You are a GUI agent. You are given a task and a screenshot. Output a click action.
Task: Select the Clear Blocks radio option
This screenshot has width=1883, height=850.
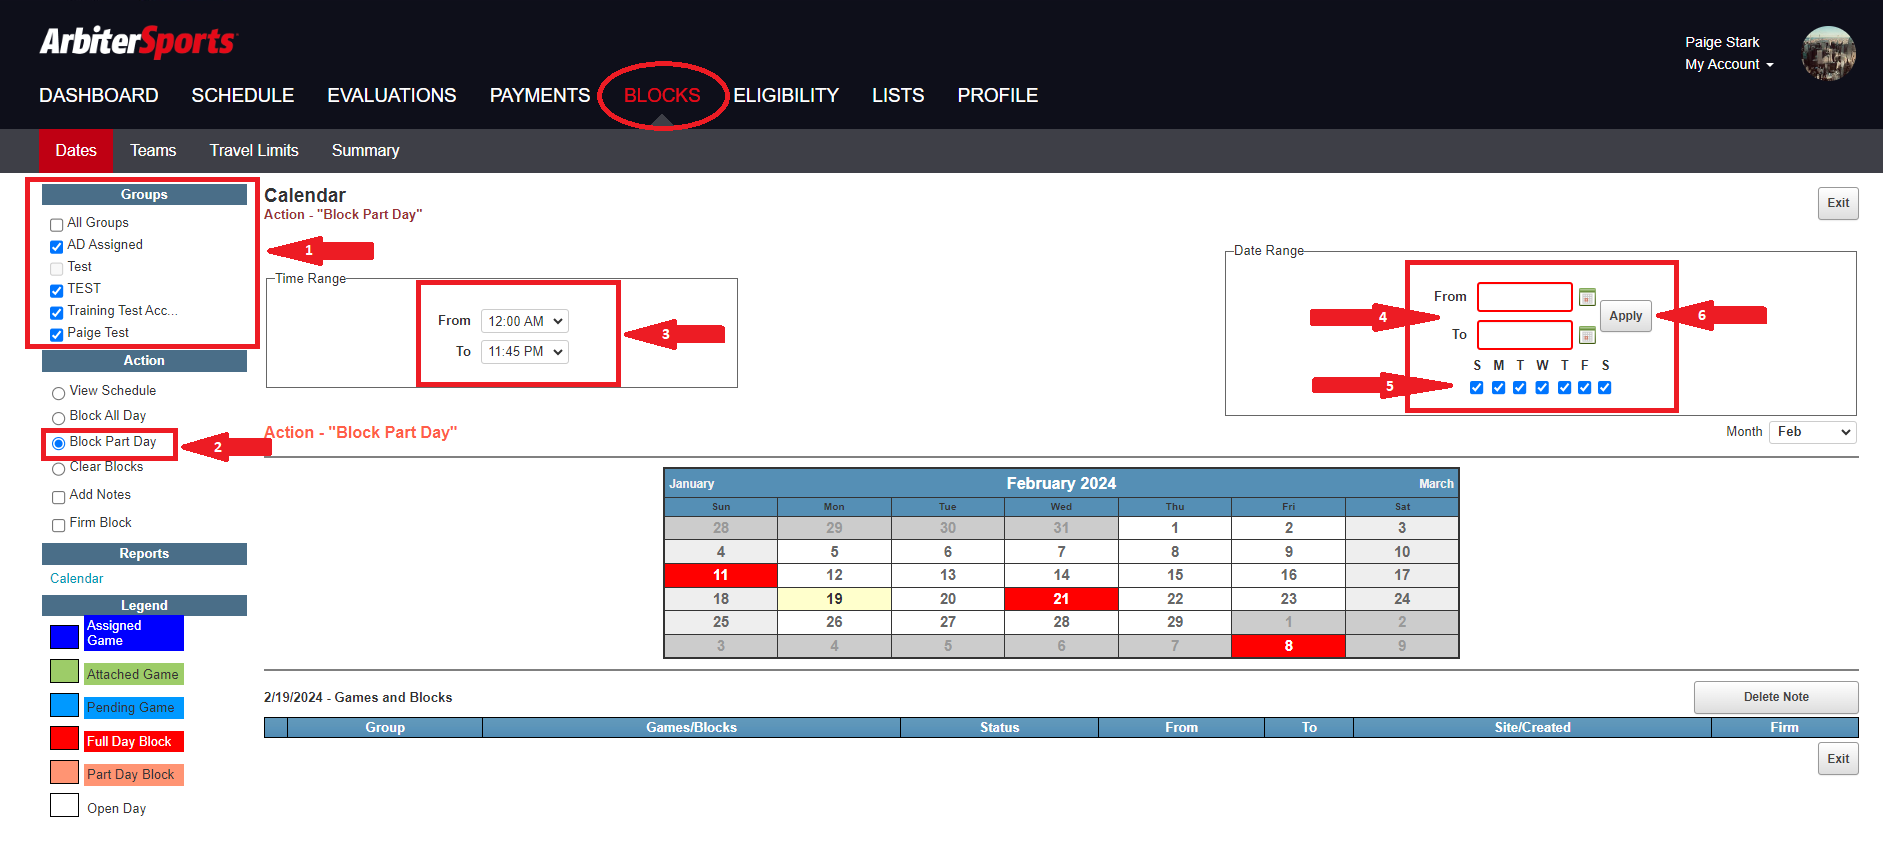59,468
